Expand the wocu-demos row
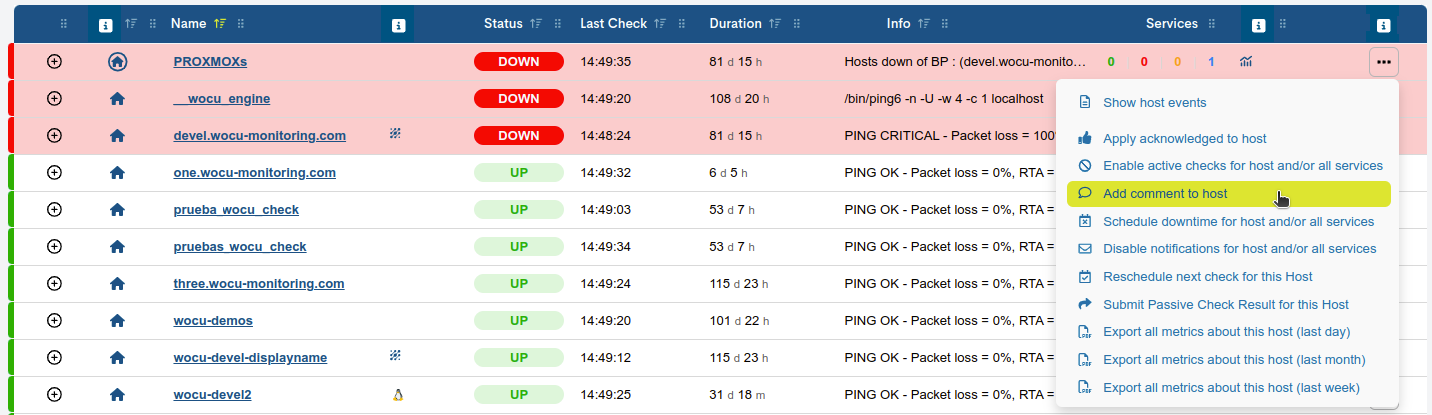The image size is (1432, 415). click(55, 320)
